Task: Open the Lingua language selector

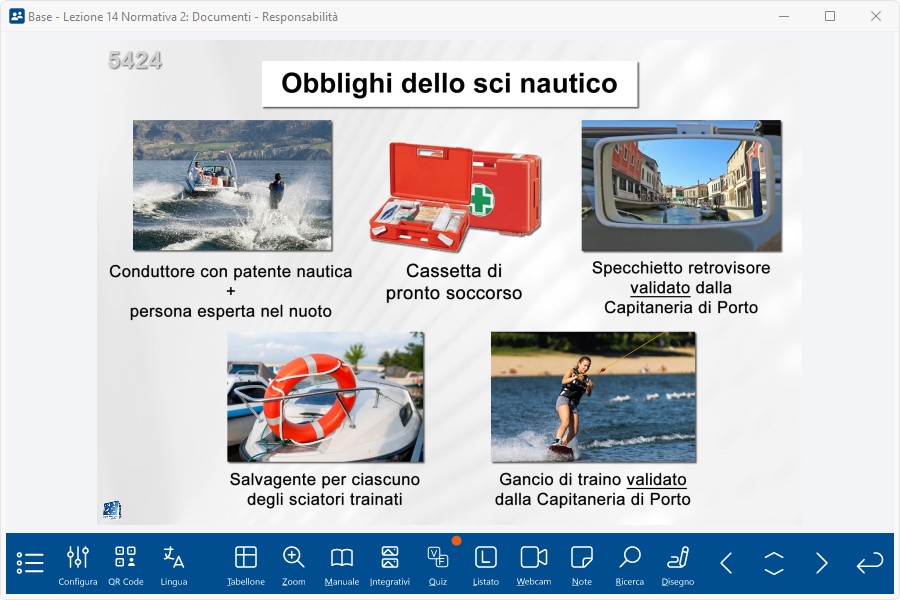Action: 174,565
